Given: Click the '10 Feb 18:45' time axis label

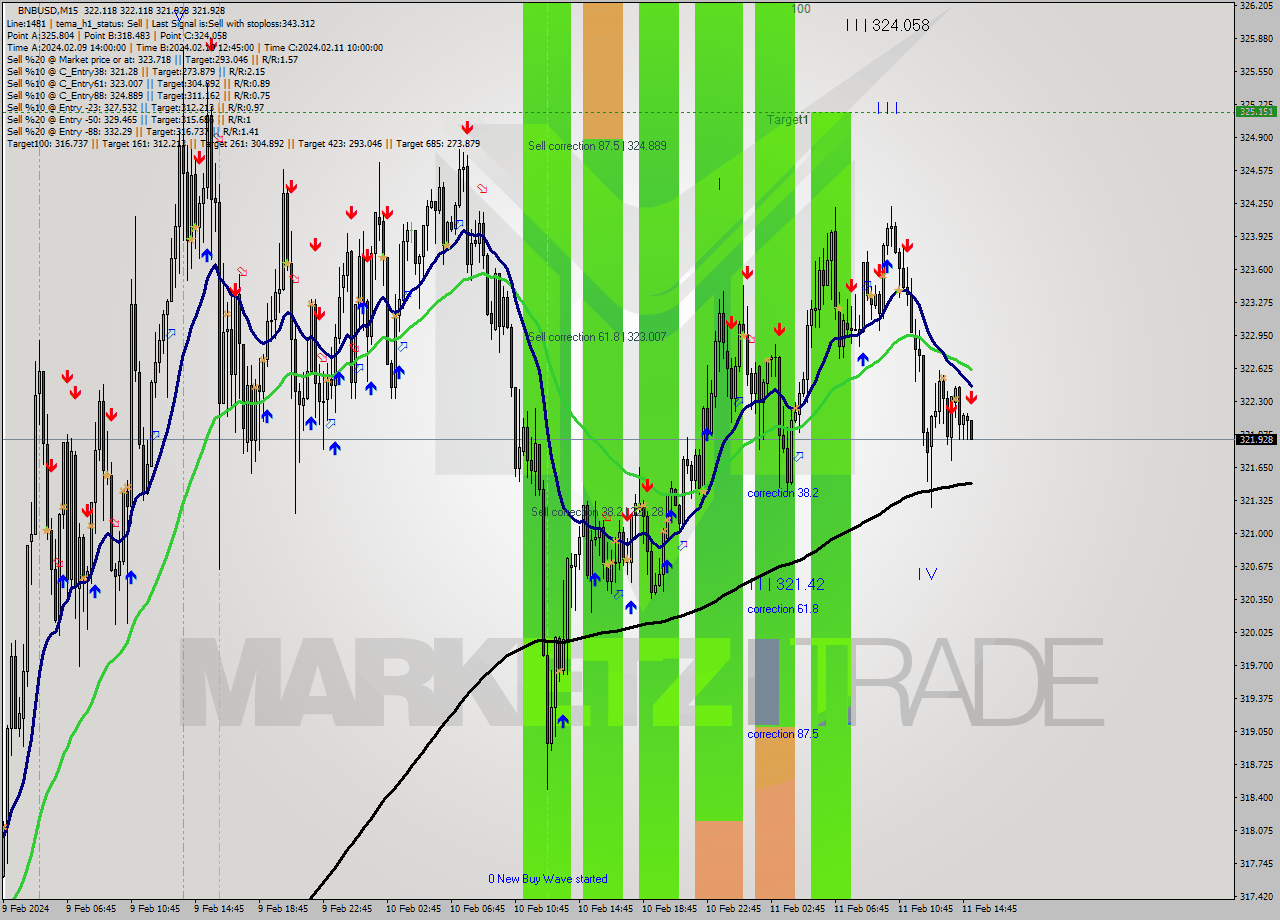Looking at the screenshot, I should click(x=670, y=909).
